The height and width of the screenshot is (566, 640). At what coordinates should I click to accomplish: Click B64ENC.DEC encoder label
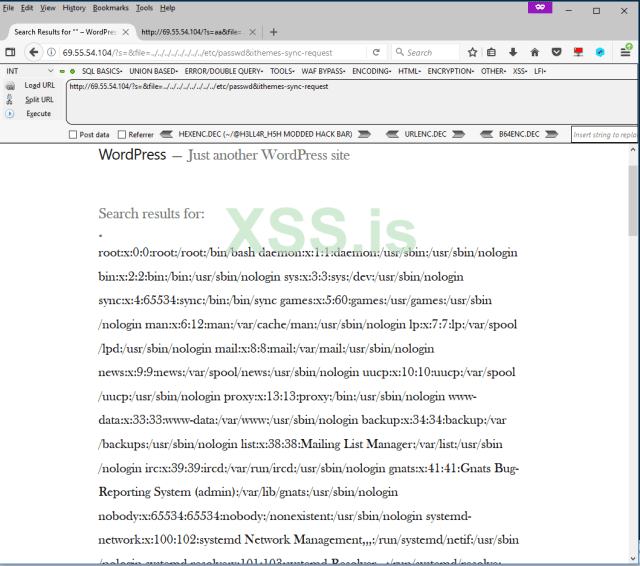pos(519,134)
